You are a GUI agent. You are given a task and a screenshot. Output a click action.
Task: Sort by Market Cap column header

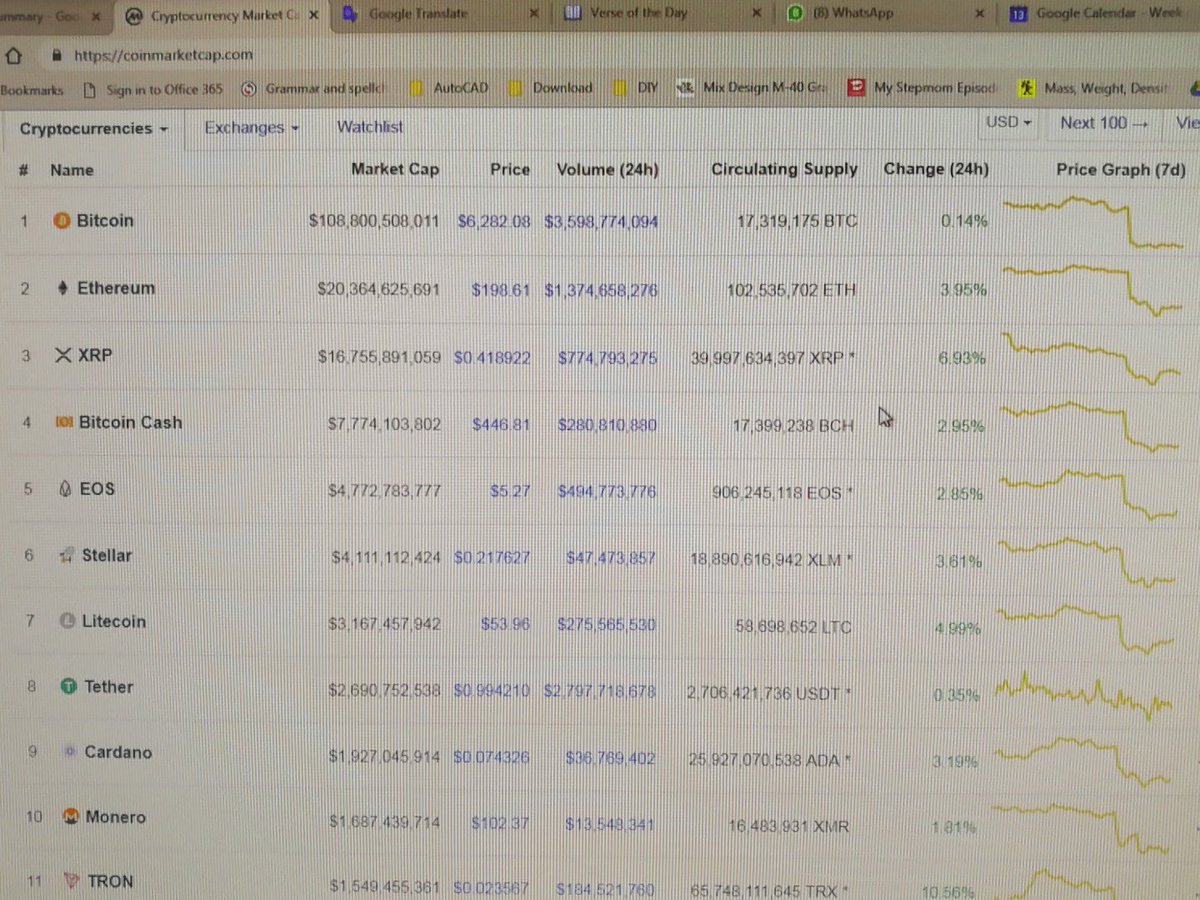coord(395,170)
